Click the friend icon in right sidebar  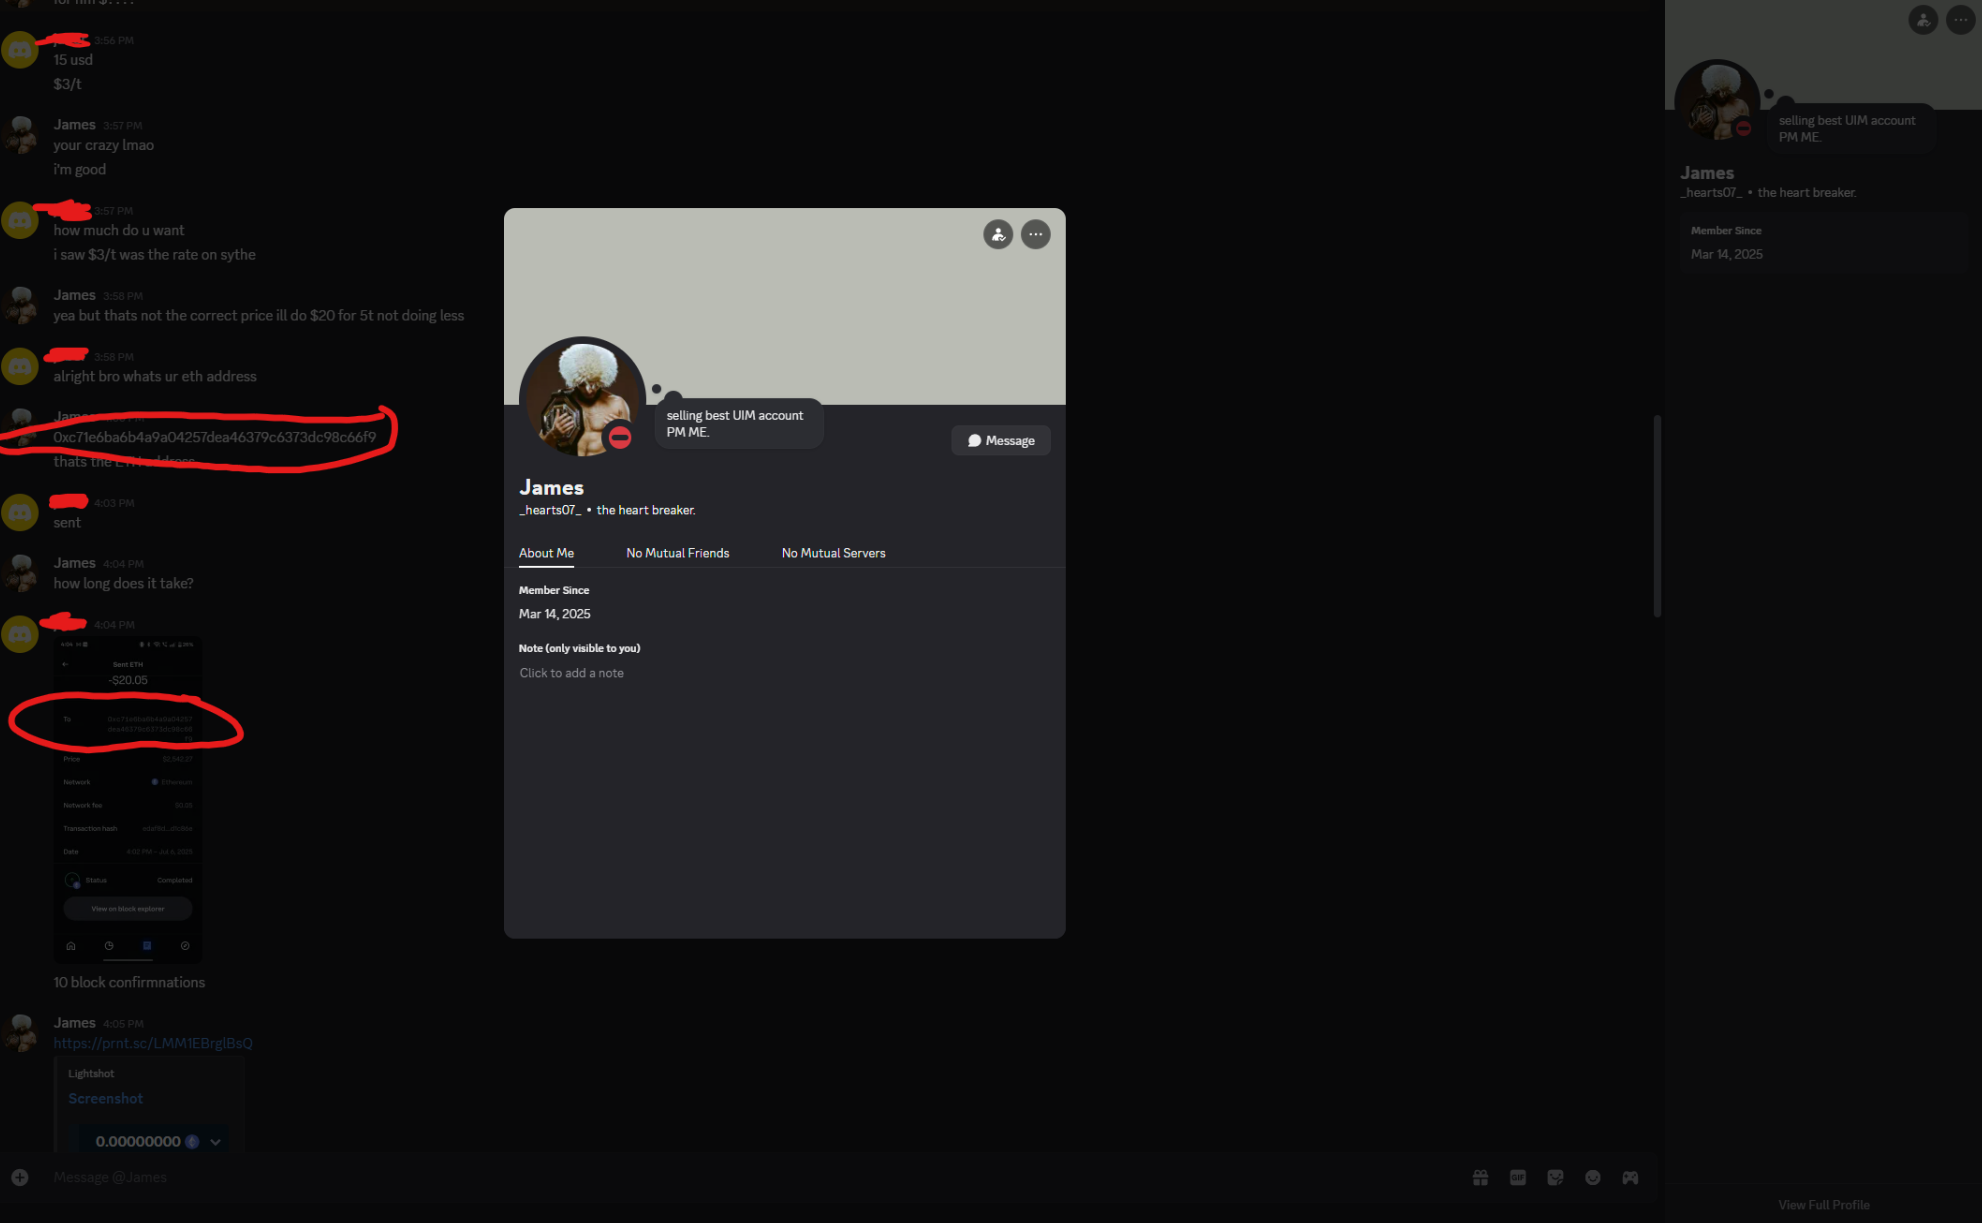1922,20
